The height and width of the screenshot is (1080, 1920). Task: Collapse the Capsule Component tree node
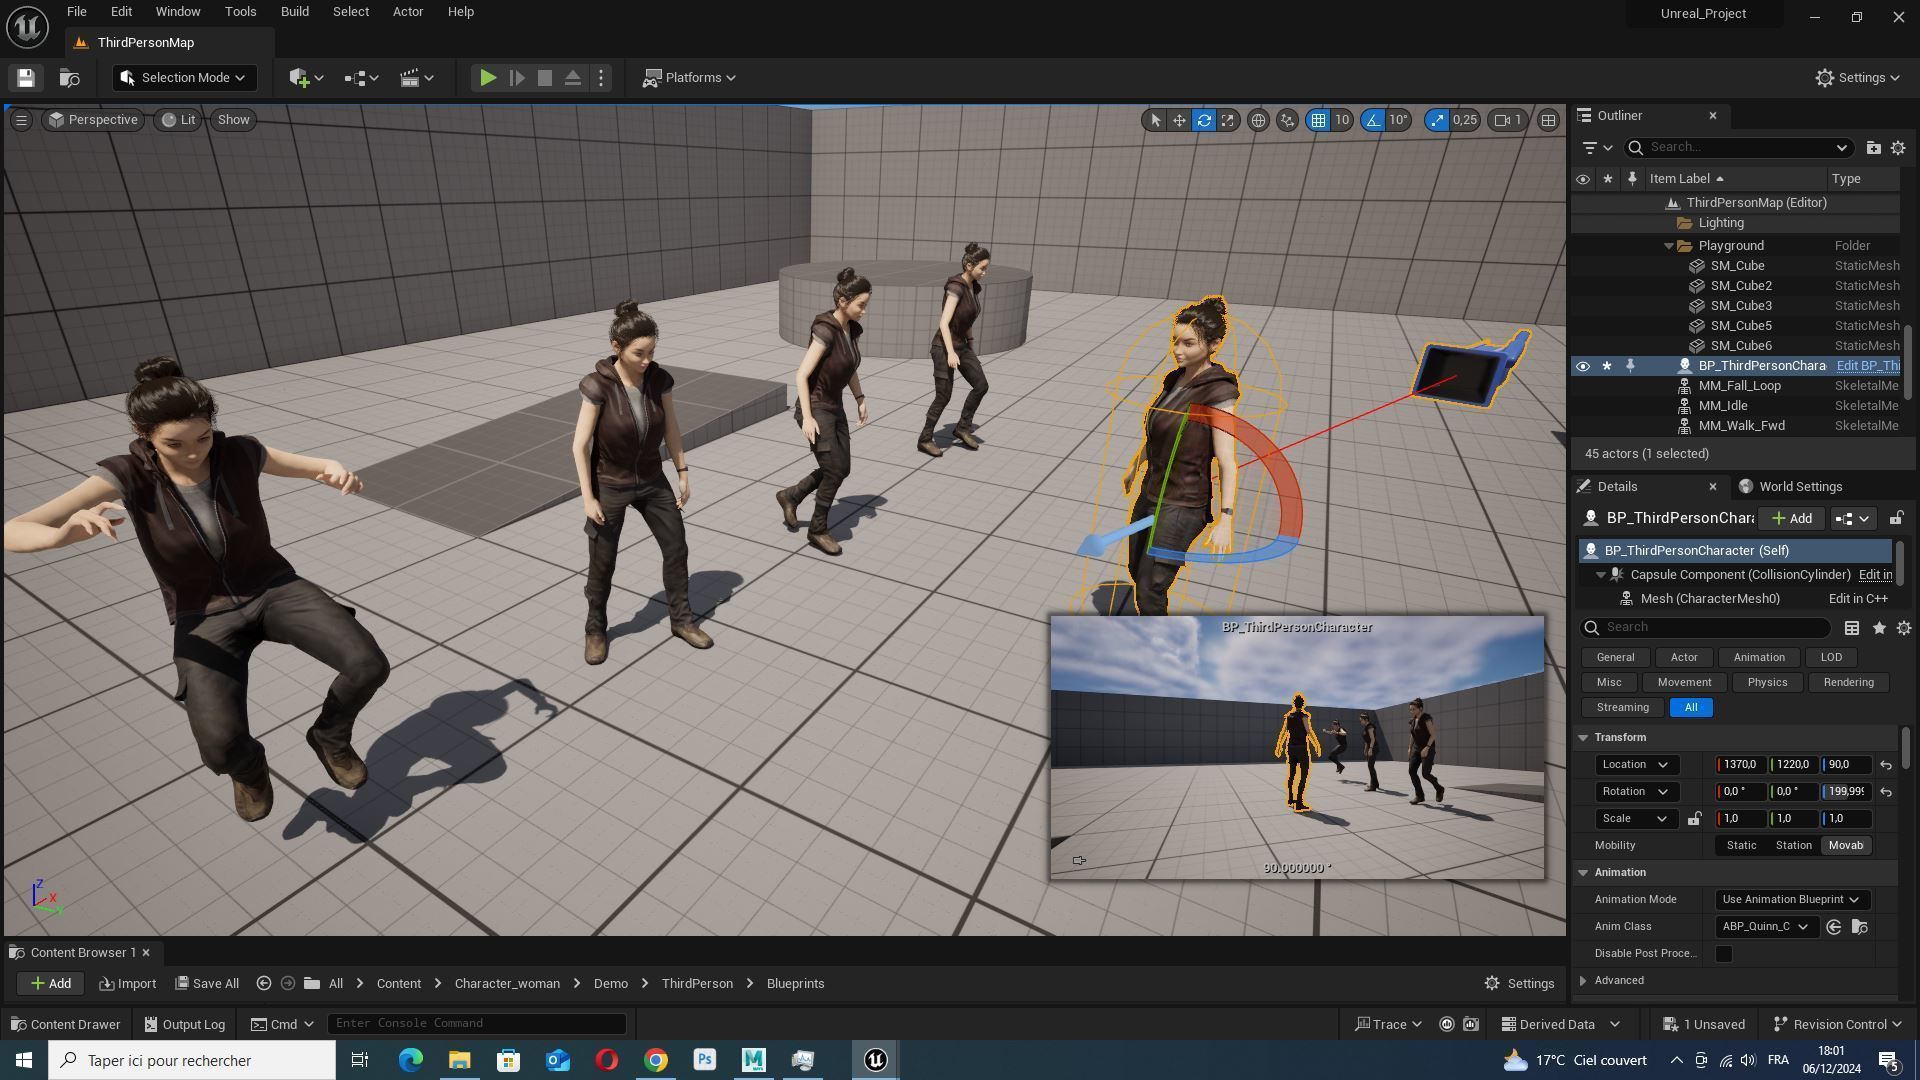[1601, 575]
